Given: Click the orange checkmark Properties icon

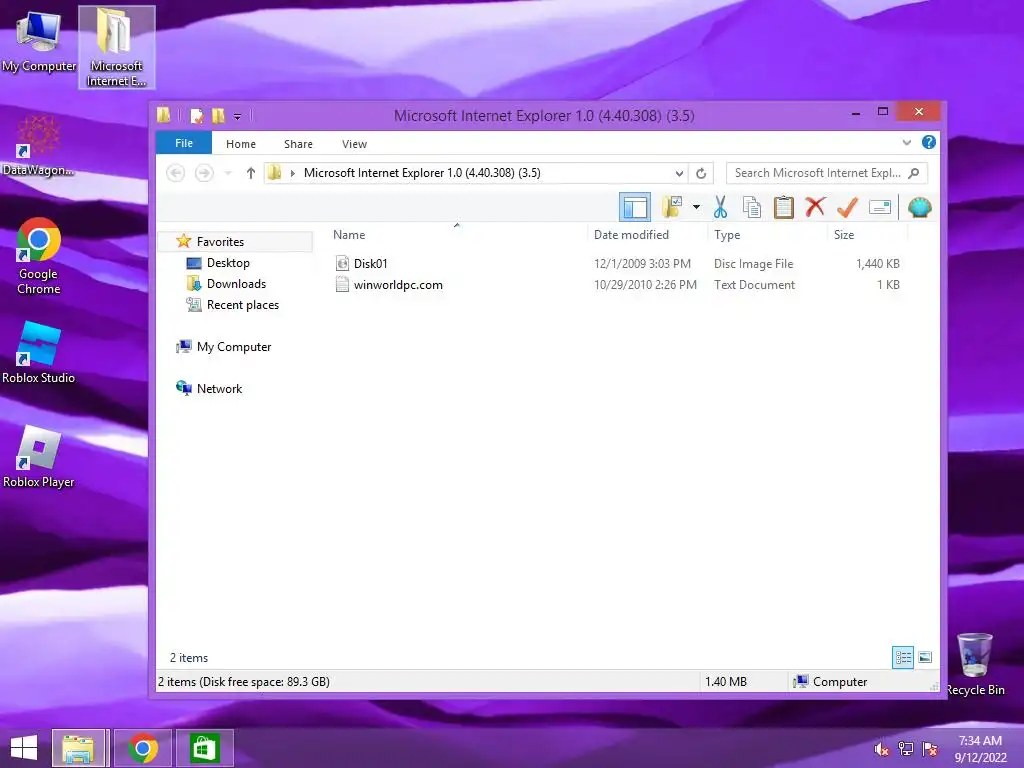Looking at the screenshot, I should (x=847, y=208).
